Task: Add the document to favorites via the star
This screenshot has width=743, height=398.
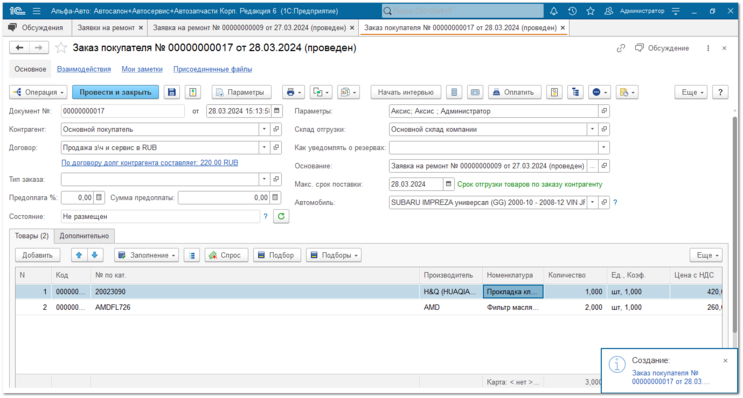Action: click(61, 48)
